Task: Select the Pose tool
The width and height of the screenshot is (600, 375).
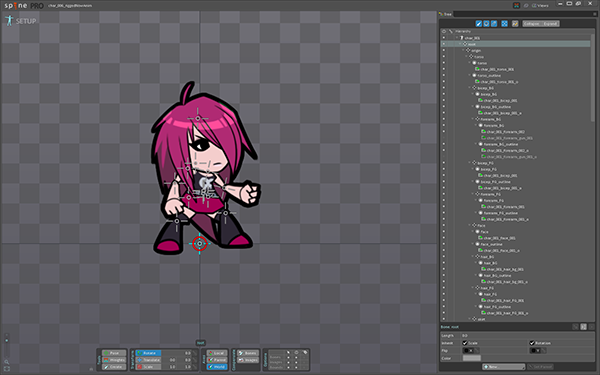Action: tap(114, 353)
